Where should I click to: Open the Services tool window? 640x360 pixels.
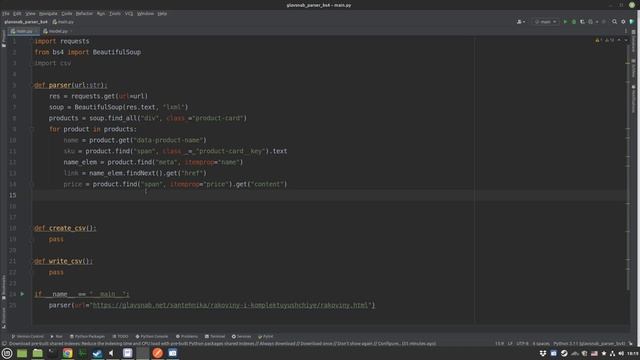(241, 336)
